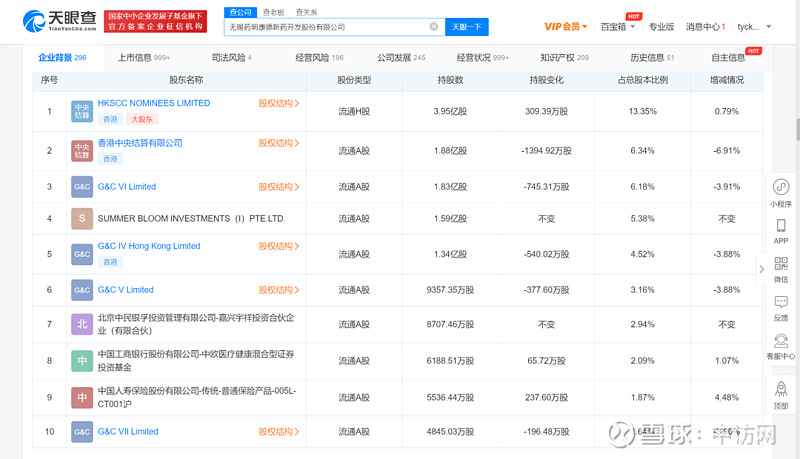Click the 天眼一下 search button
The height and width of the screenshot is (459, 800).
coord(466,27)
